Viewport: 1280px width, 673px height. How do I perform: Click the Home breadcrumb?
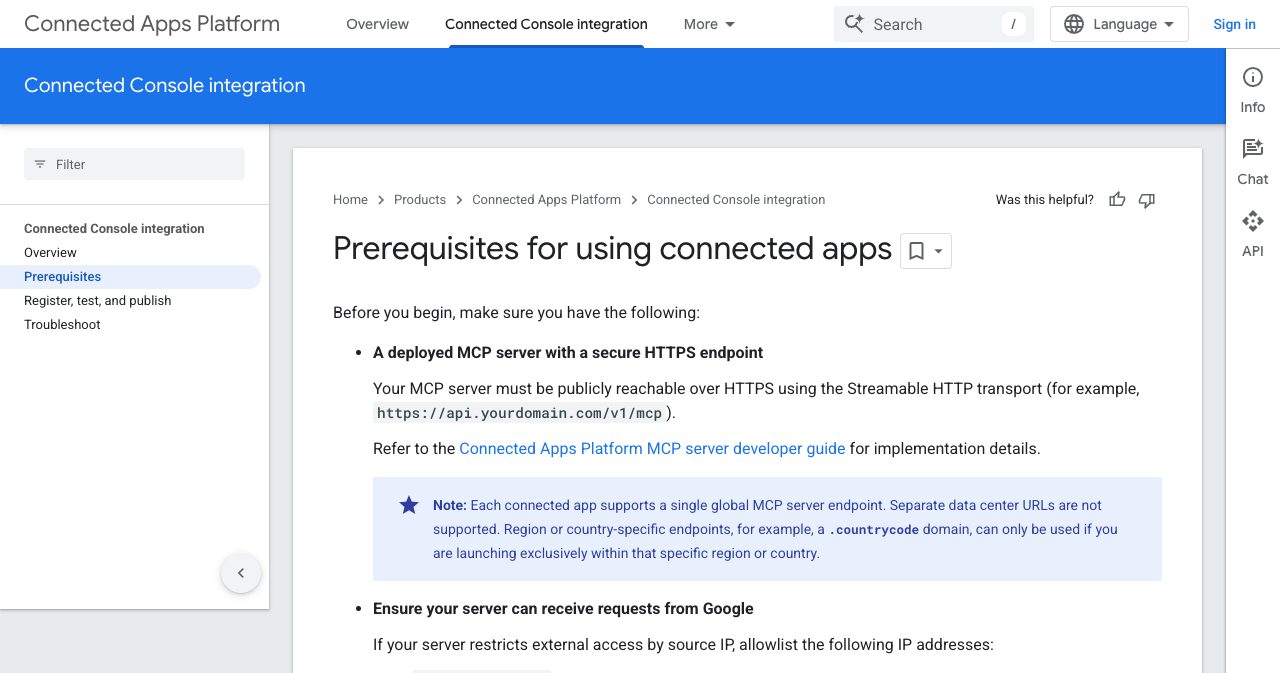[x=350, y=200]
